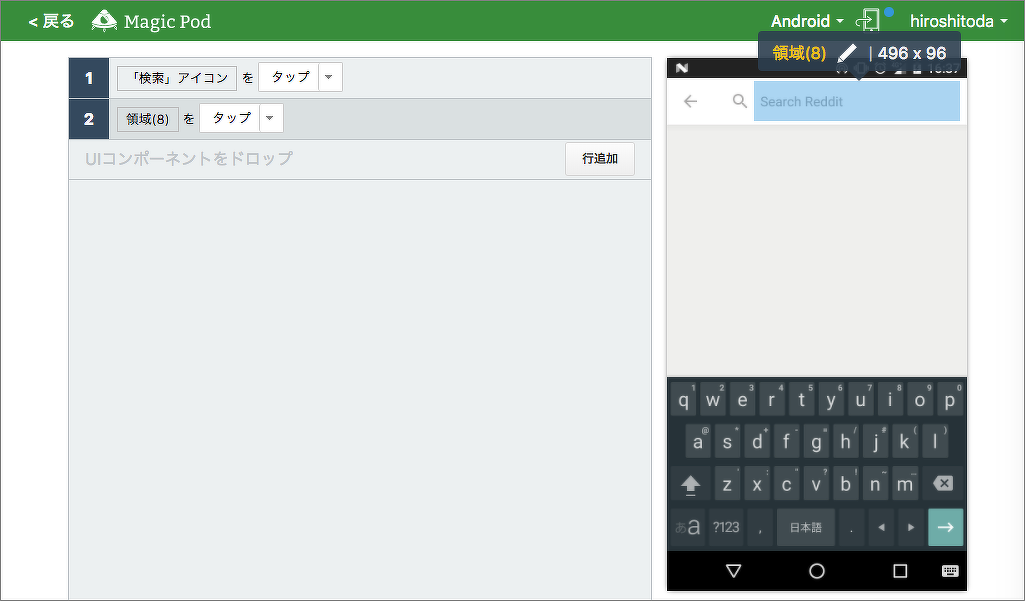The image size is (1025, 601).
Task: Click the 行追加 button
Action: (x=599, y=159)
